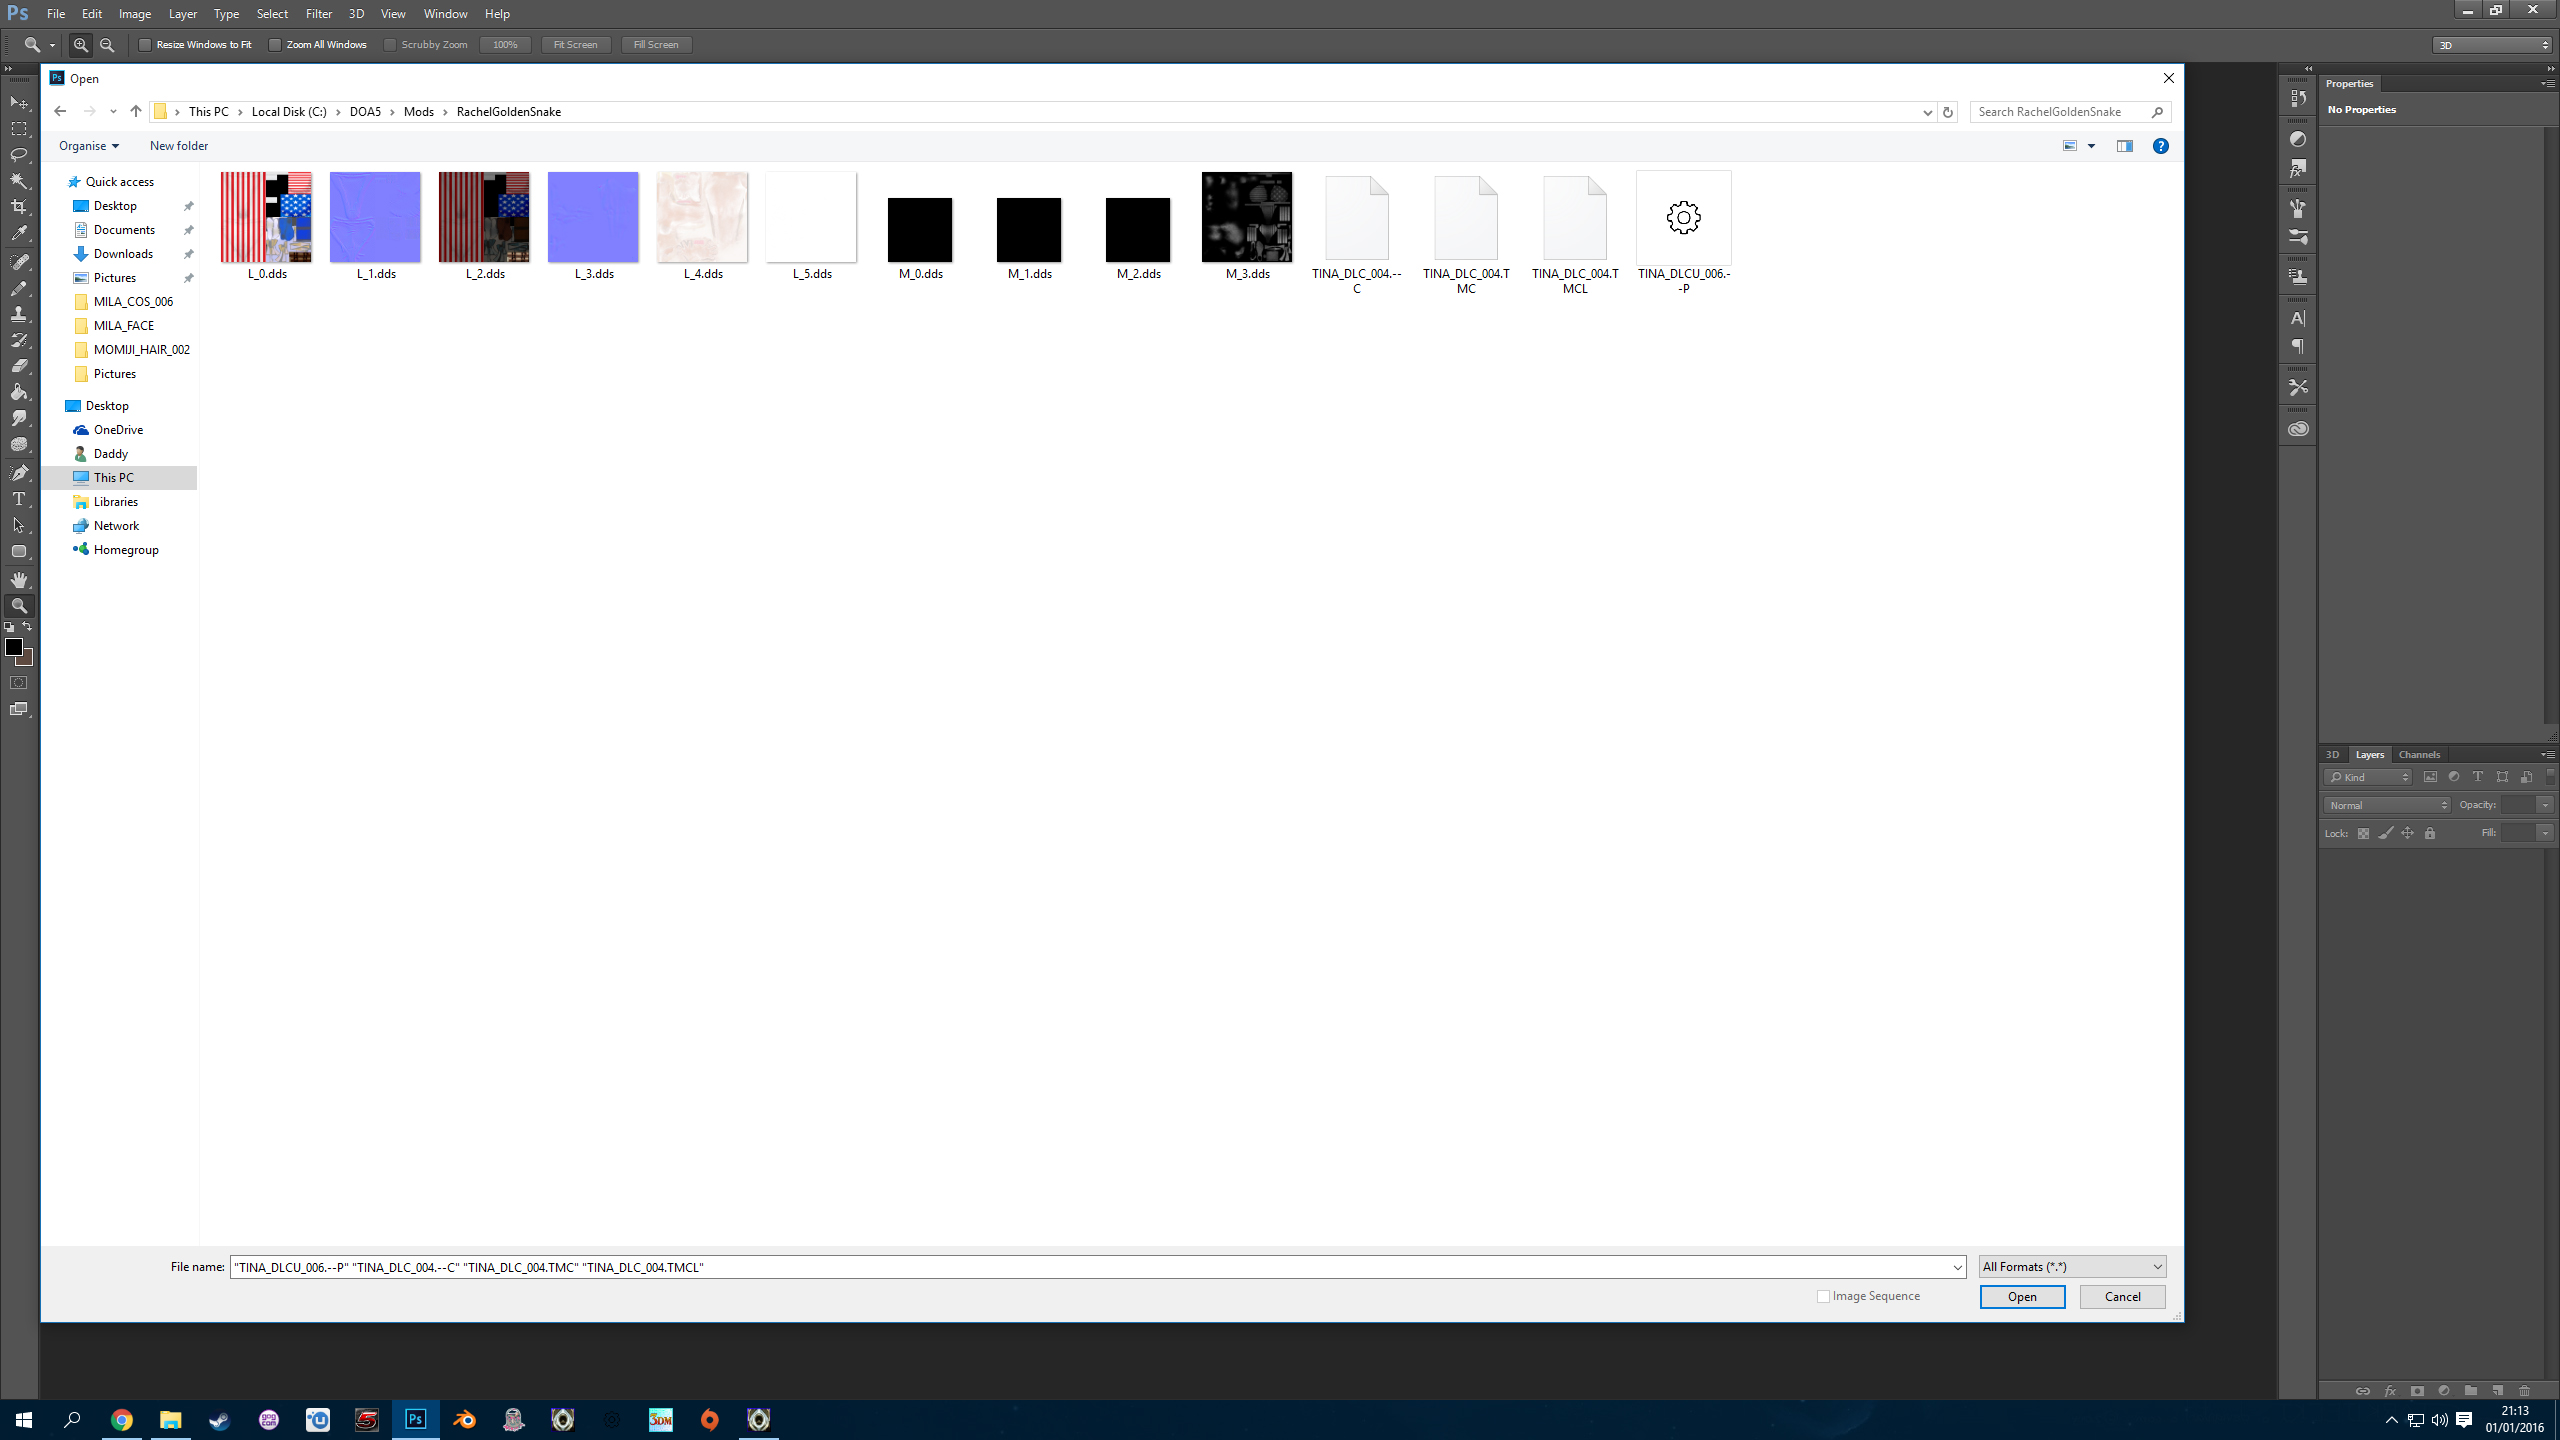This screenshot has width=2560, height=1440.
Task: Open Photoshop from the taskbar
Action: click(x=415, y=1420)
